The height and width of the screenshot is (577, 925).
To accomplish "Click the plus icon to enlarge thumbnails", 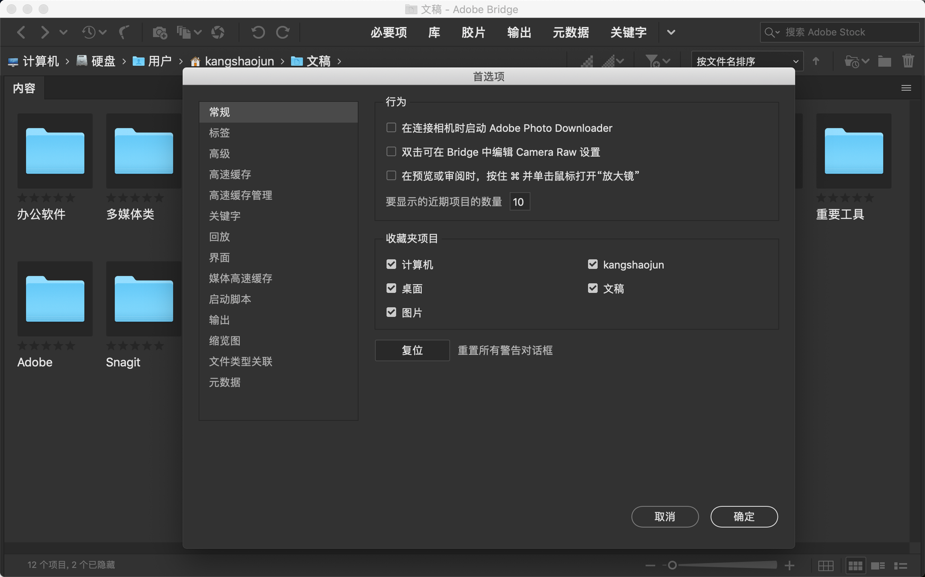I will click(789, 565).
